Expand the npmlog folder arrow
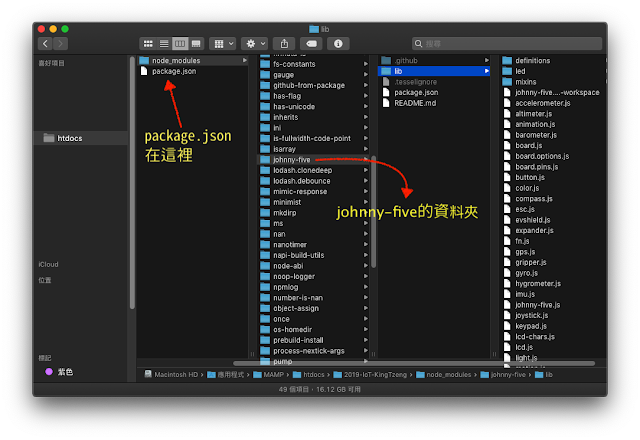 click(x=366, y=287)
